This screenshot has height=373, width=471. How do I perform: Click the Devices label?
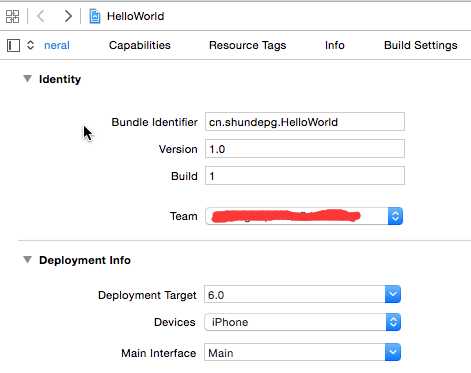(175, 322)
